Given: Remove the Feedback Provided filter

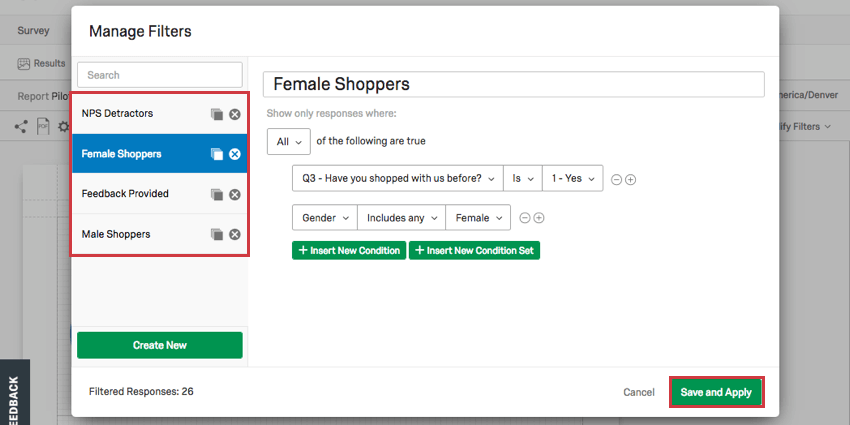Looking at the screenshot, I should click(234, 195).
